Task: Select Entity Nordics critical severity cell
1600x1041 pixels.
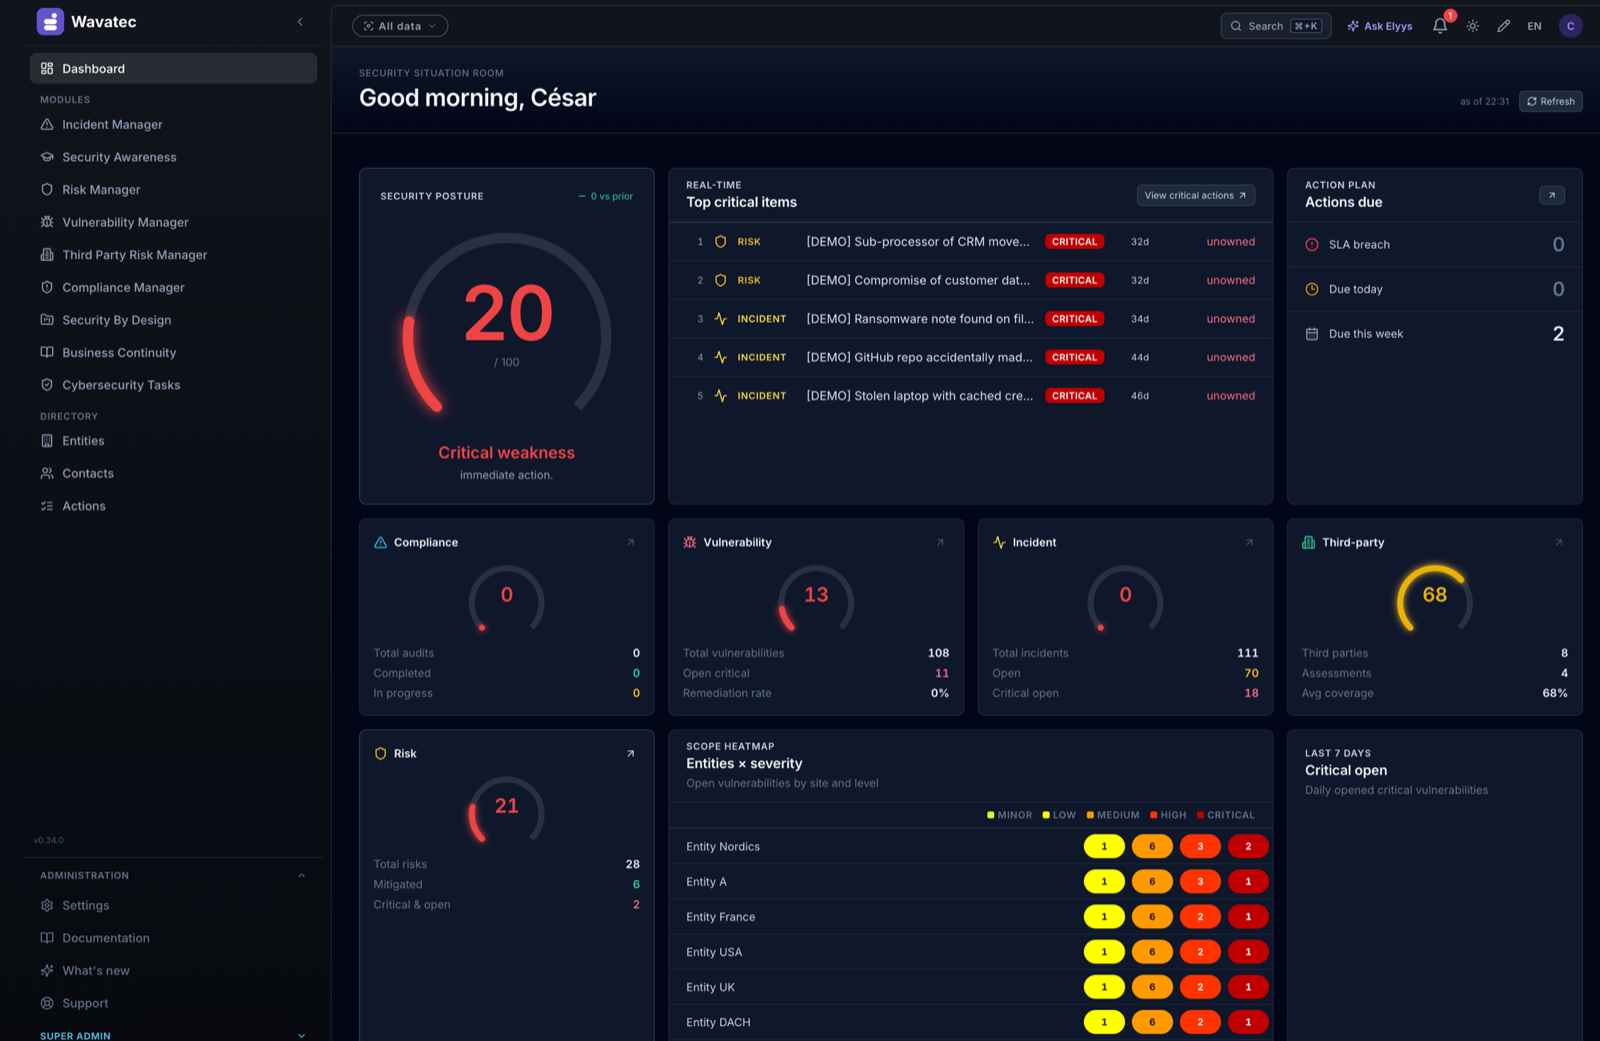Action: click(1248, 846)
